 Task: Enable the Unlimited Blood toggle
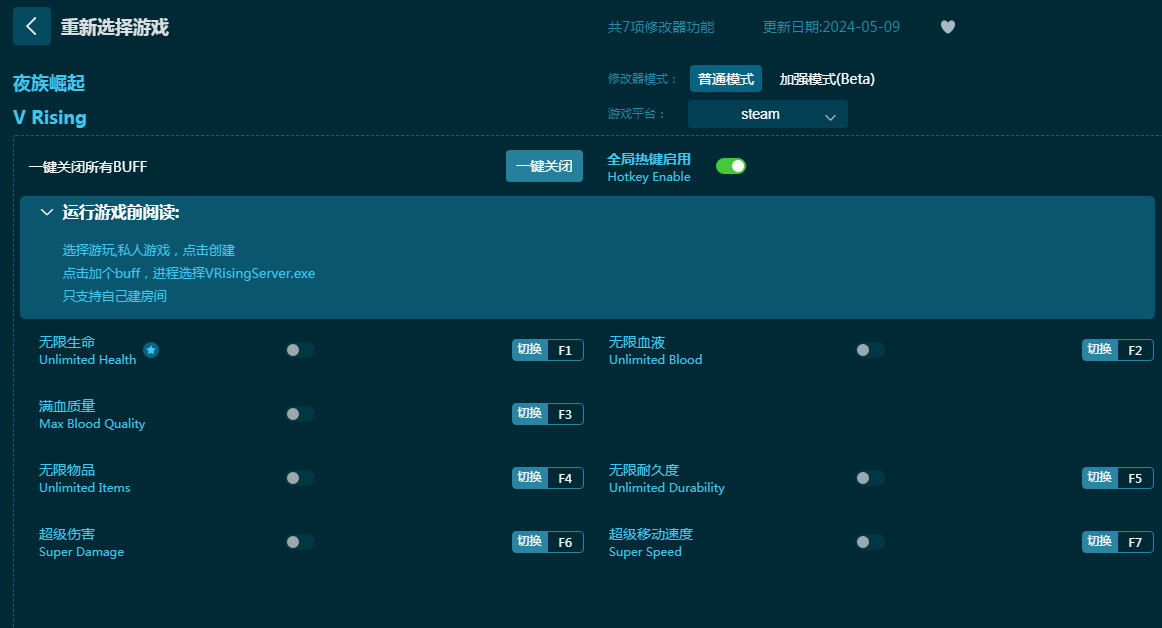[870, 350]
